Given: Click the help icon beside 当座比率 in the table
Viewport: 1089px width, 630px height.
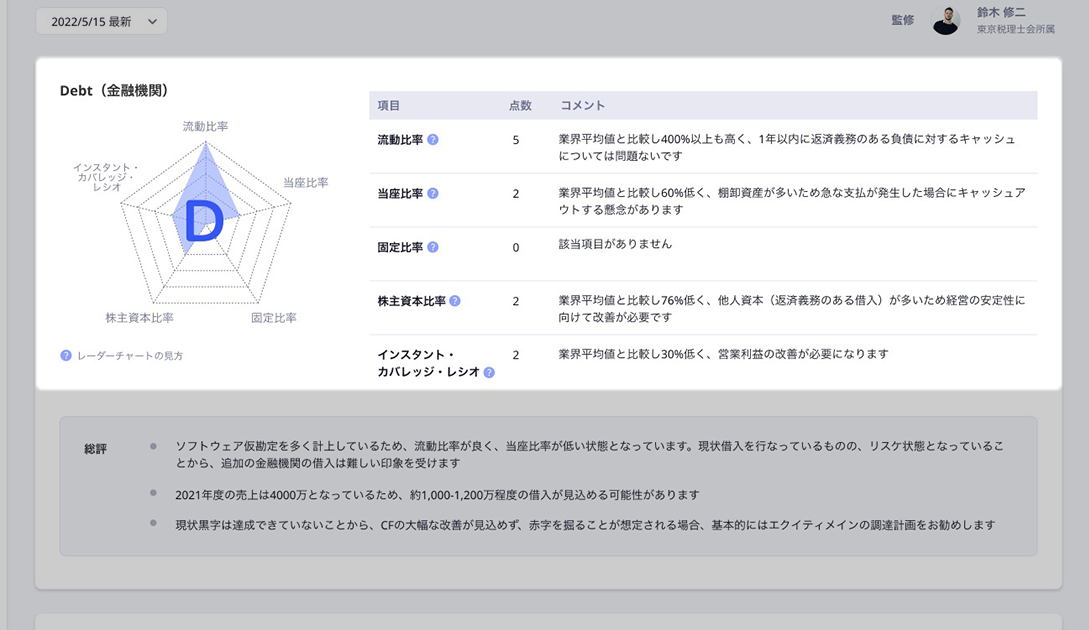Looking at the screenshot, I should pyautogui.click(x=433, y=193).
